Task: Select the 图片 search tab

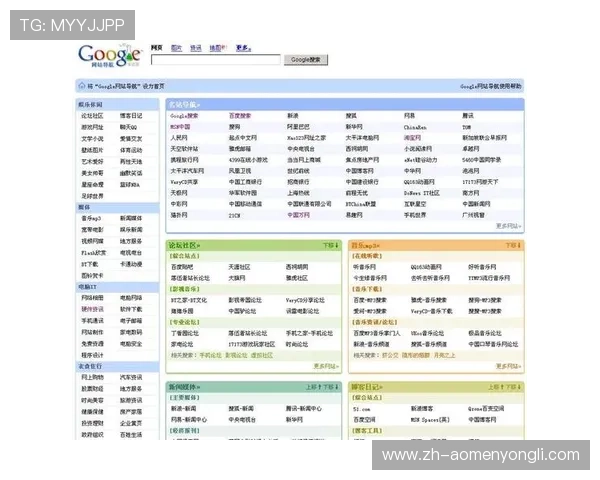Action: [176, 48]
